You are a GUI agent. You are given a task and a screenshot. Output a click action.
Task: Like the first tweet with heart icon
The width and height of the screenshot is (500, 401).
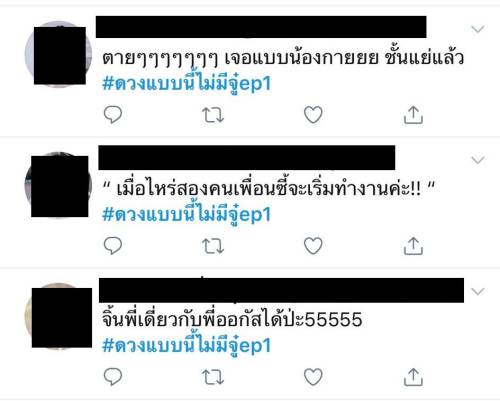313,115
